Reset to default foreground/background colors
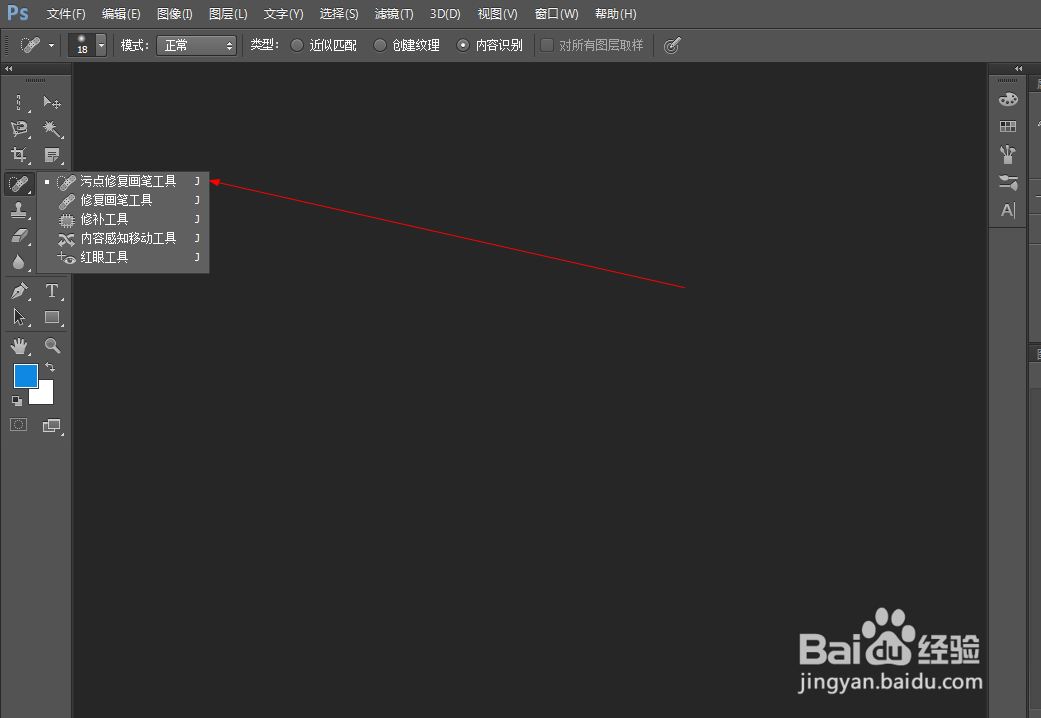Screen dimensions: 1041x718 coord(17,401)
